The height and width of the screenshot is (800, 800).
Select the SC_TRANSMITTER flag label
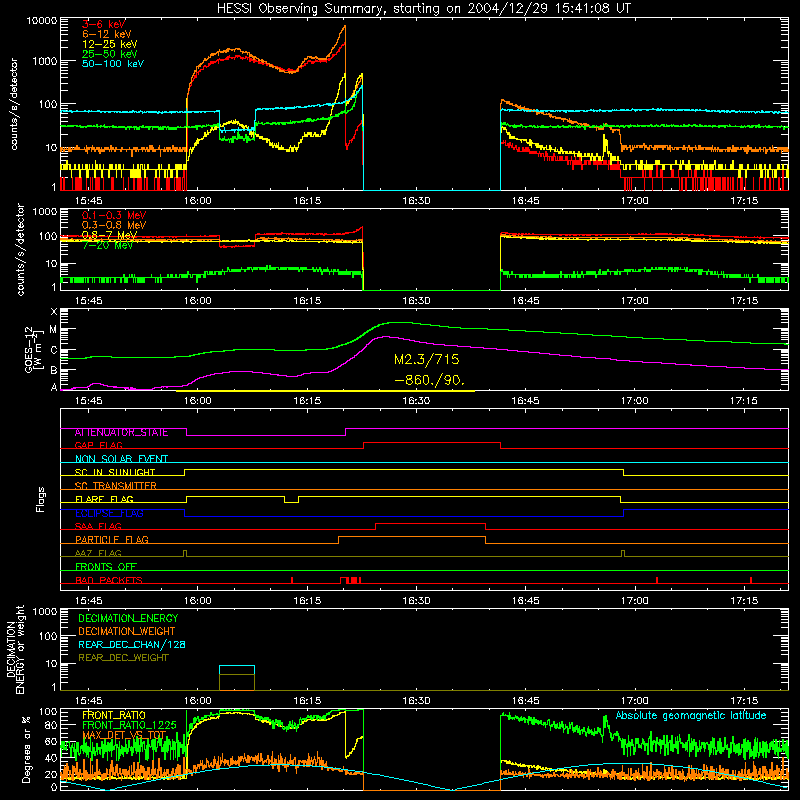click(116, 486)
